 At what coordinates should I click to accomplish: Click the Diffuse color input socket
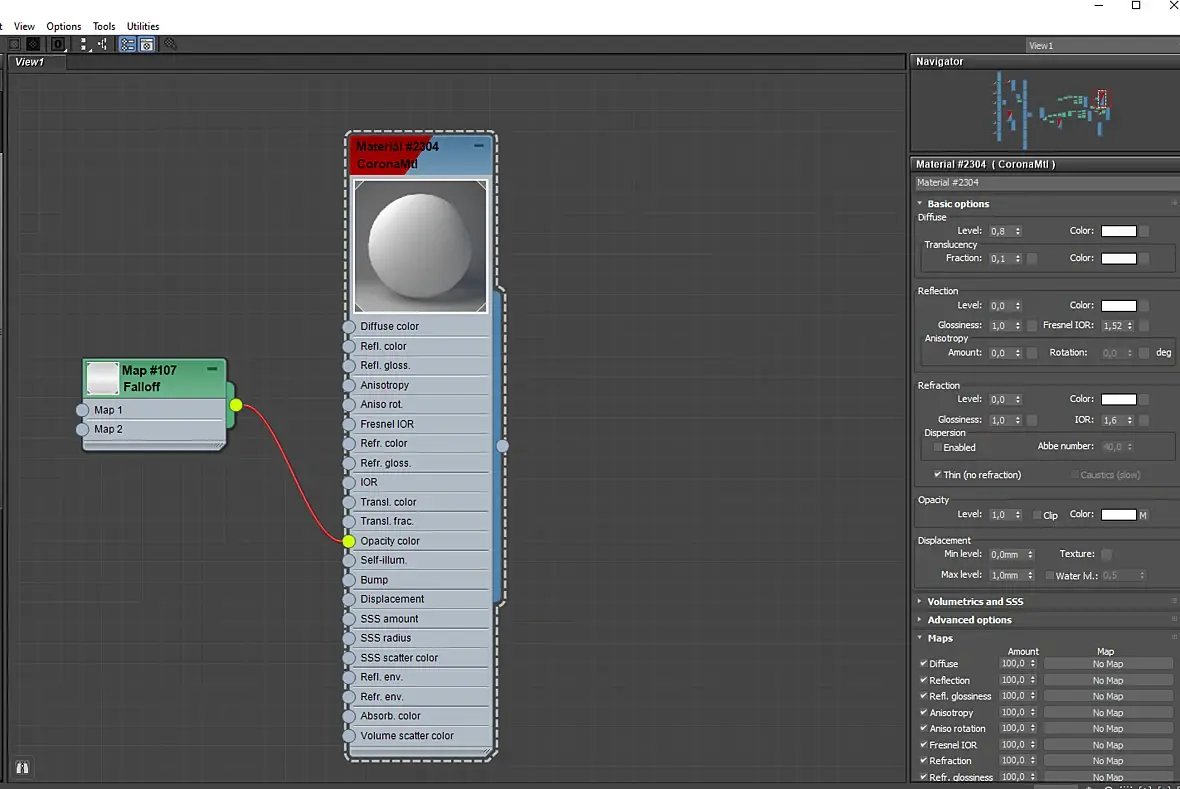click(x=349, y=327)
